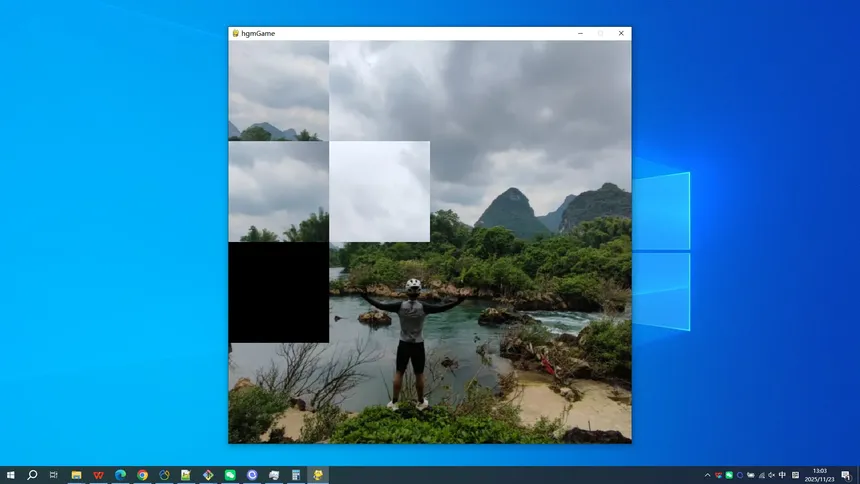
Task: Toggle muted volume speaker icon in tray
Action: pyautogui.click(x=772, y=475)
